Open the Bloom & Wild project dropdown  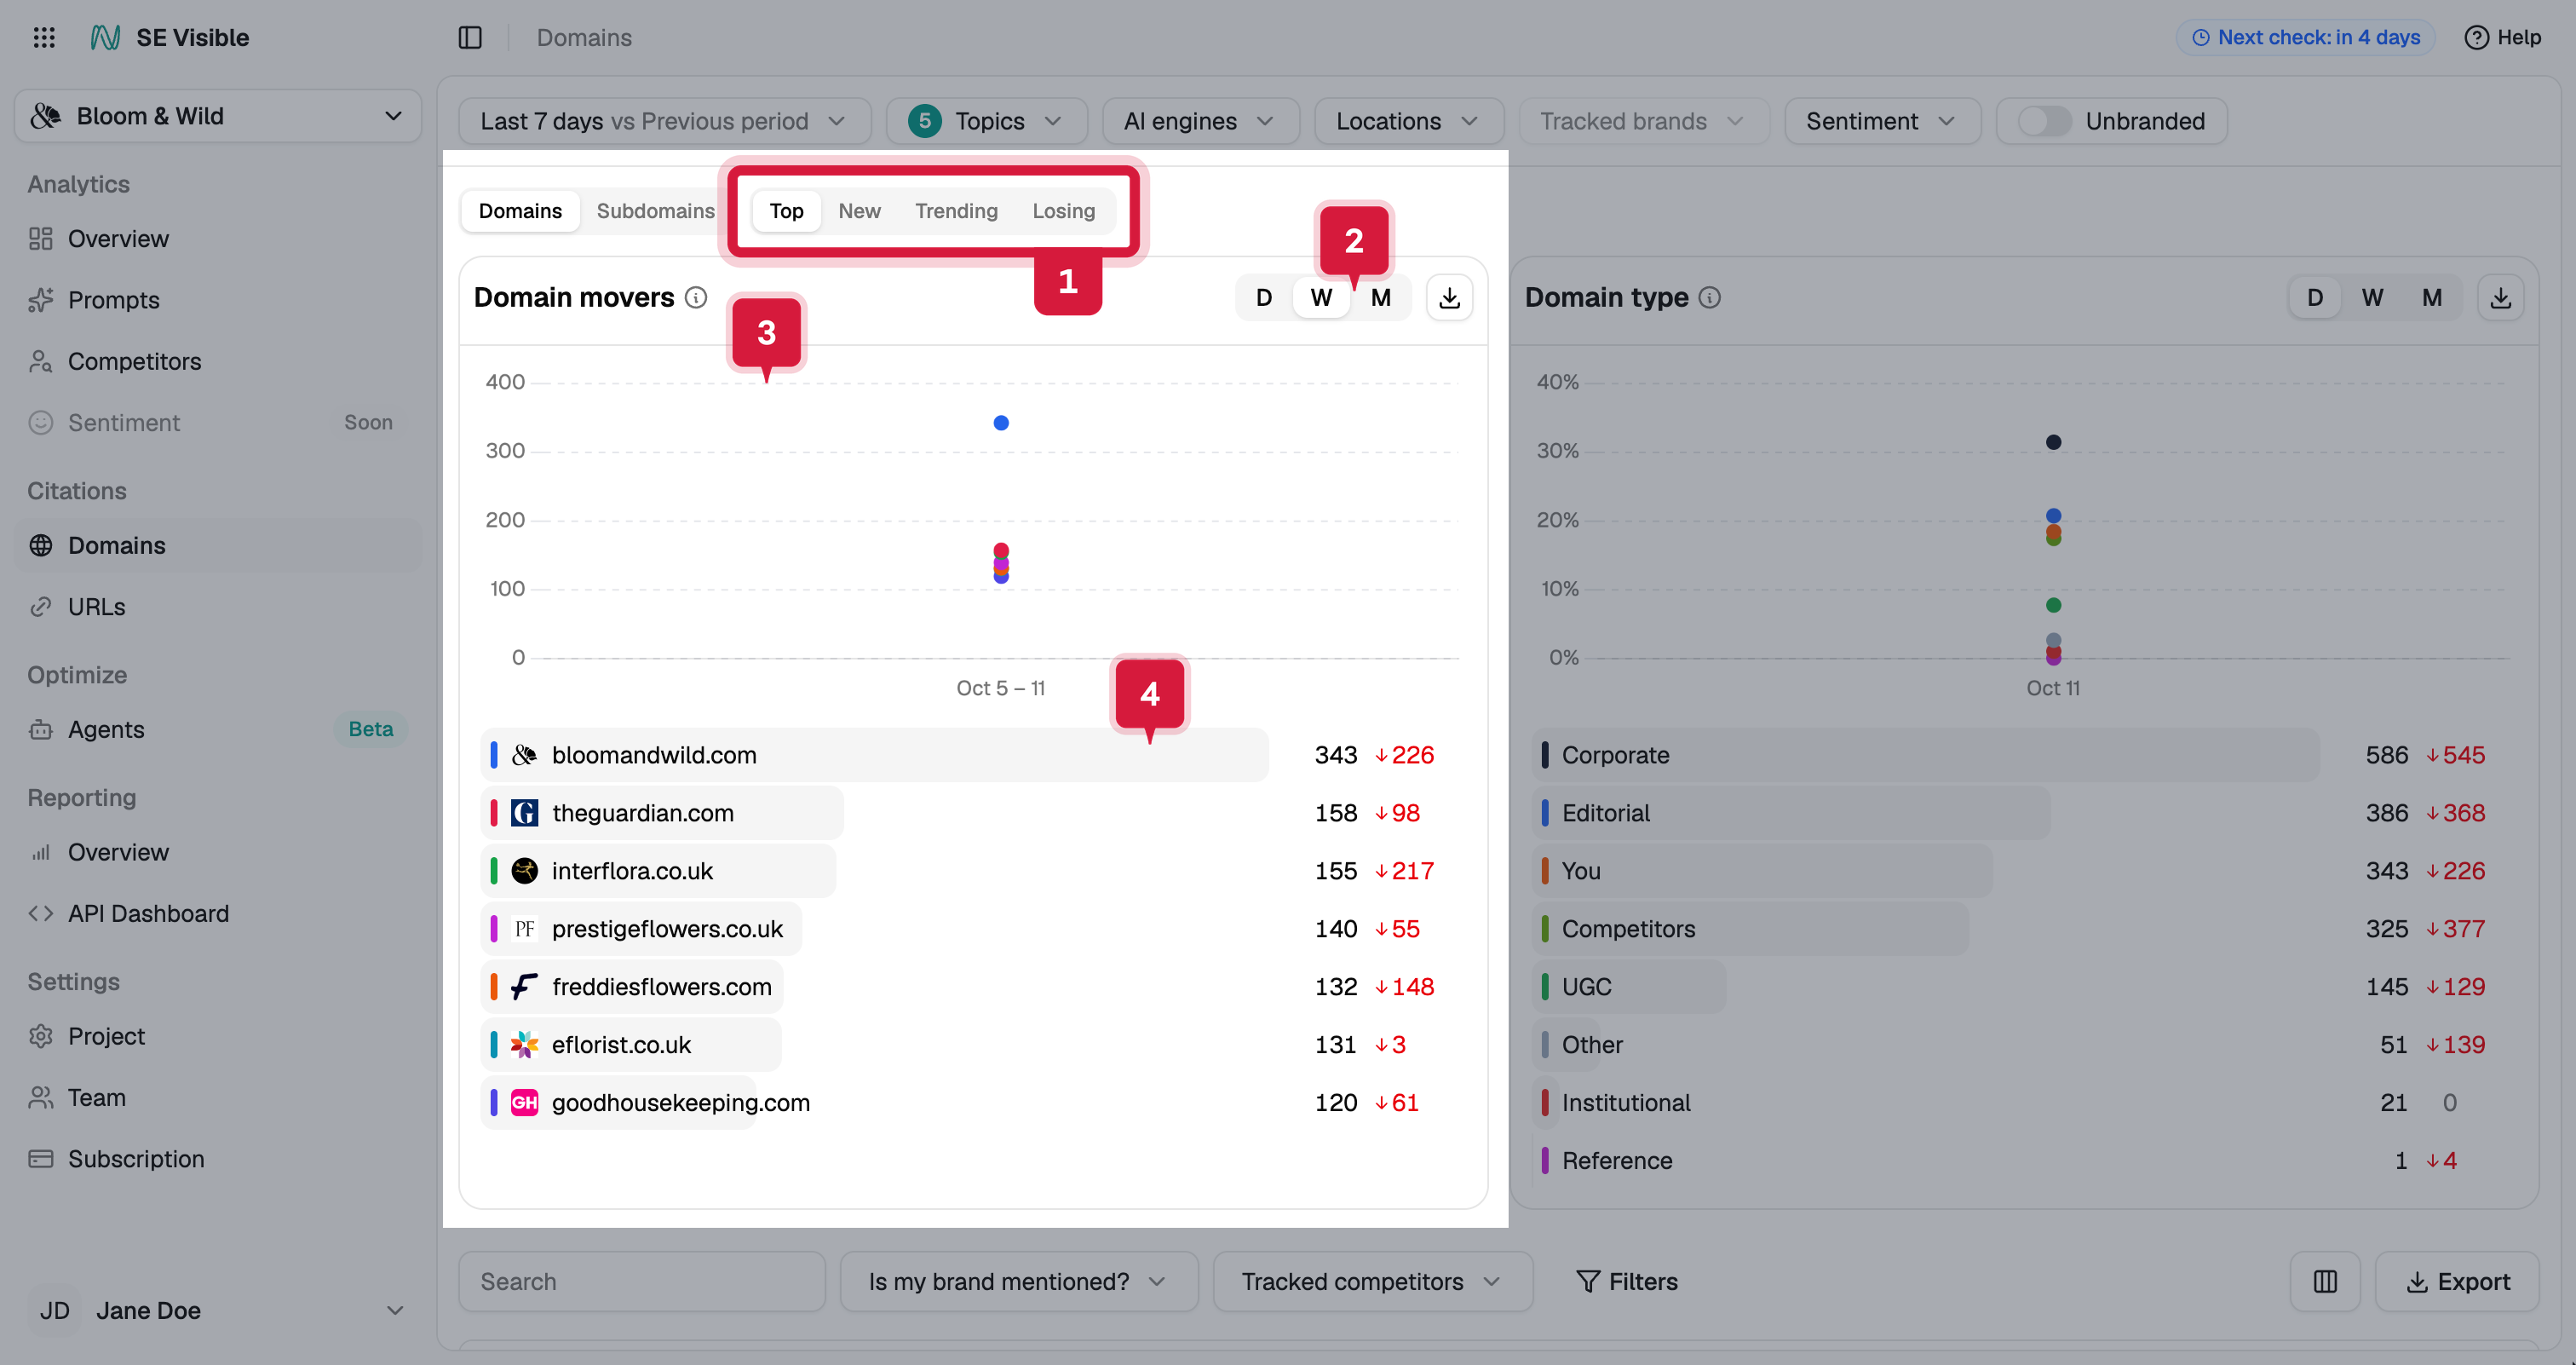(x=218, y=116)
